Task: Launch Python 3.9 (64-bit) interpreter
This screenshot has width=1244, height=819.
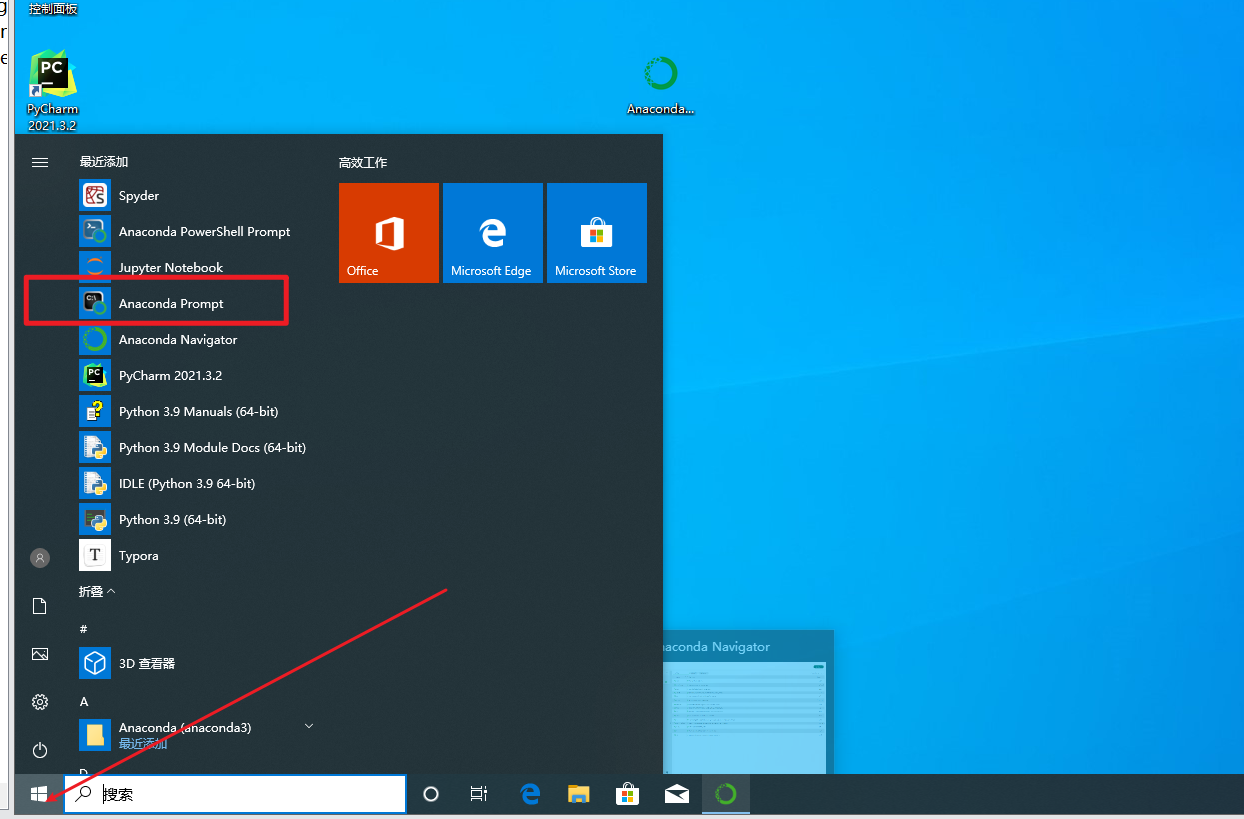Action: point(195,520)
